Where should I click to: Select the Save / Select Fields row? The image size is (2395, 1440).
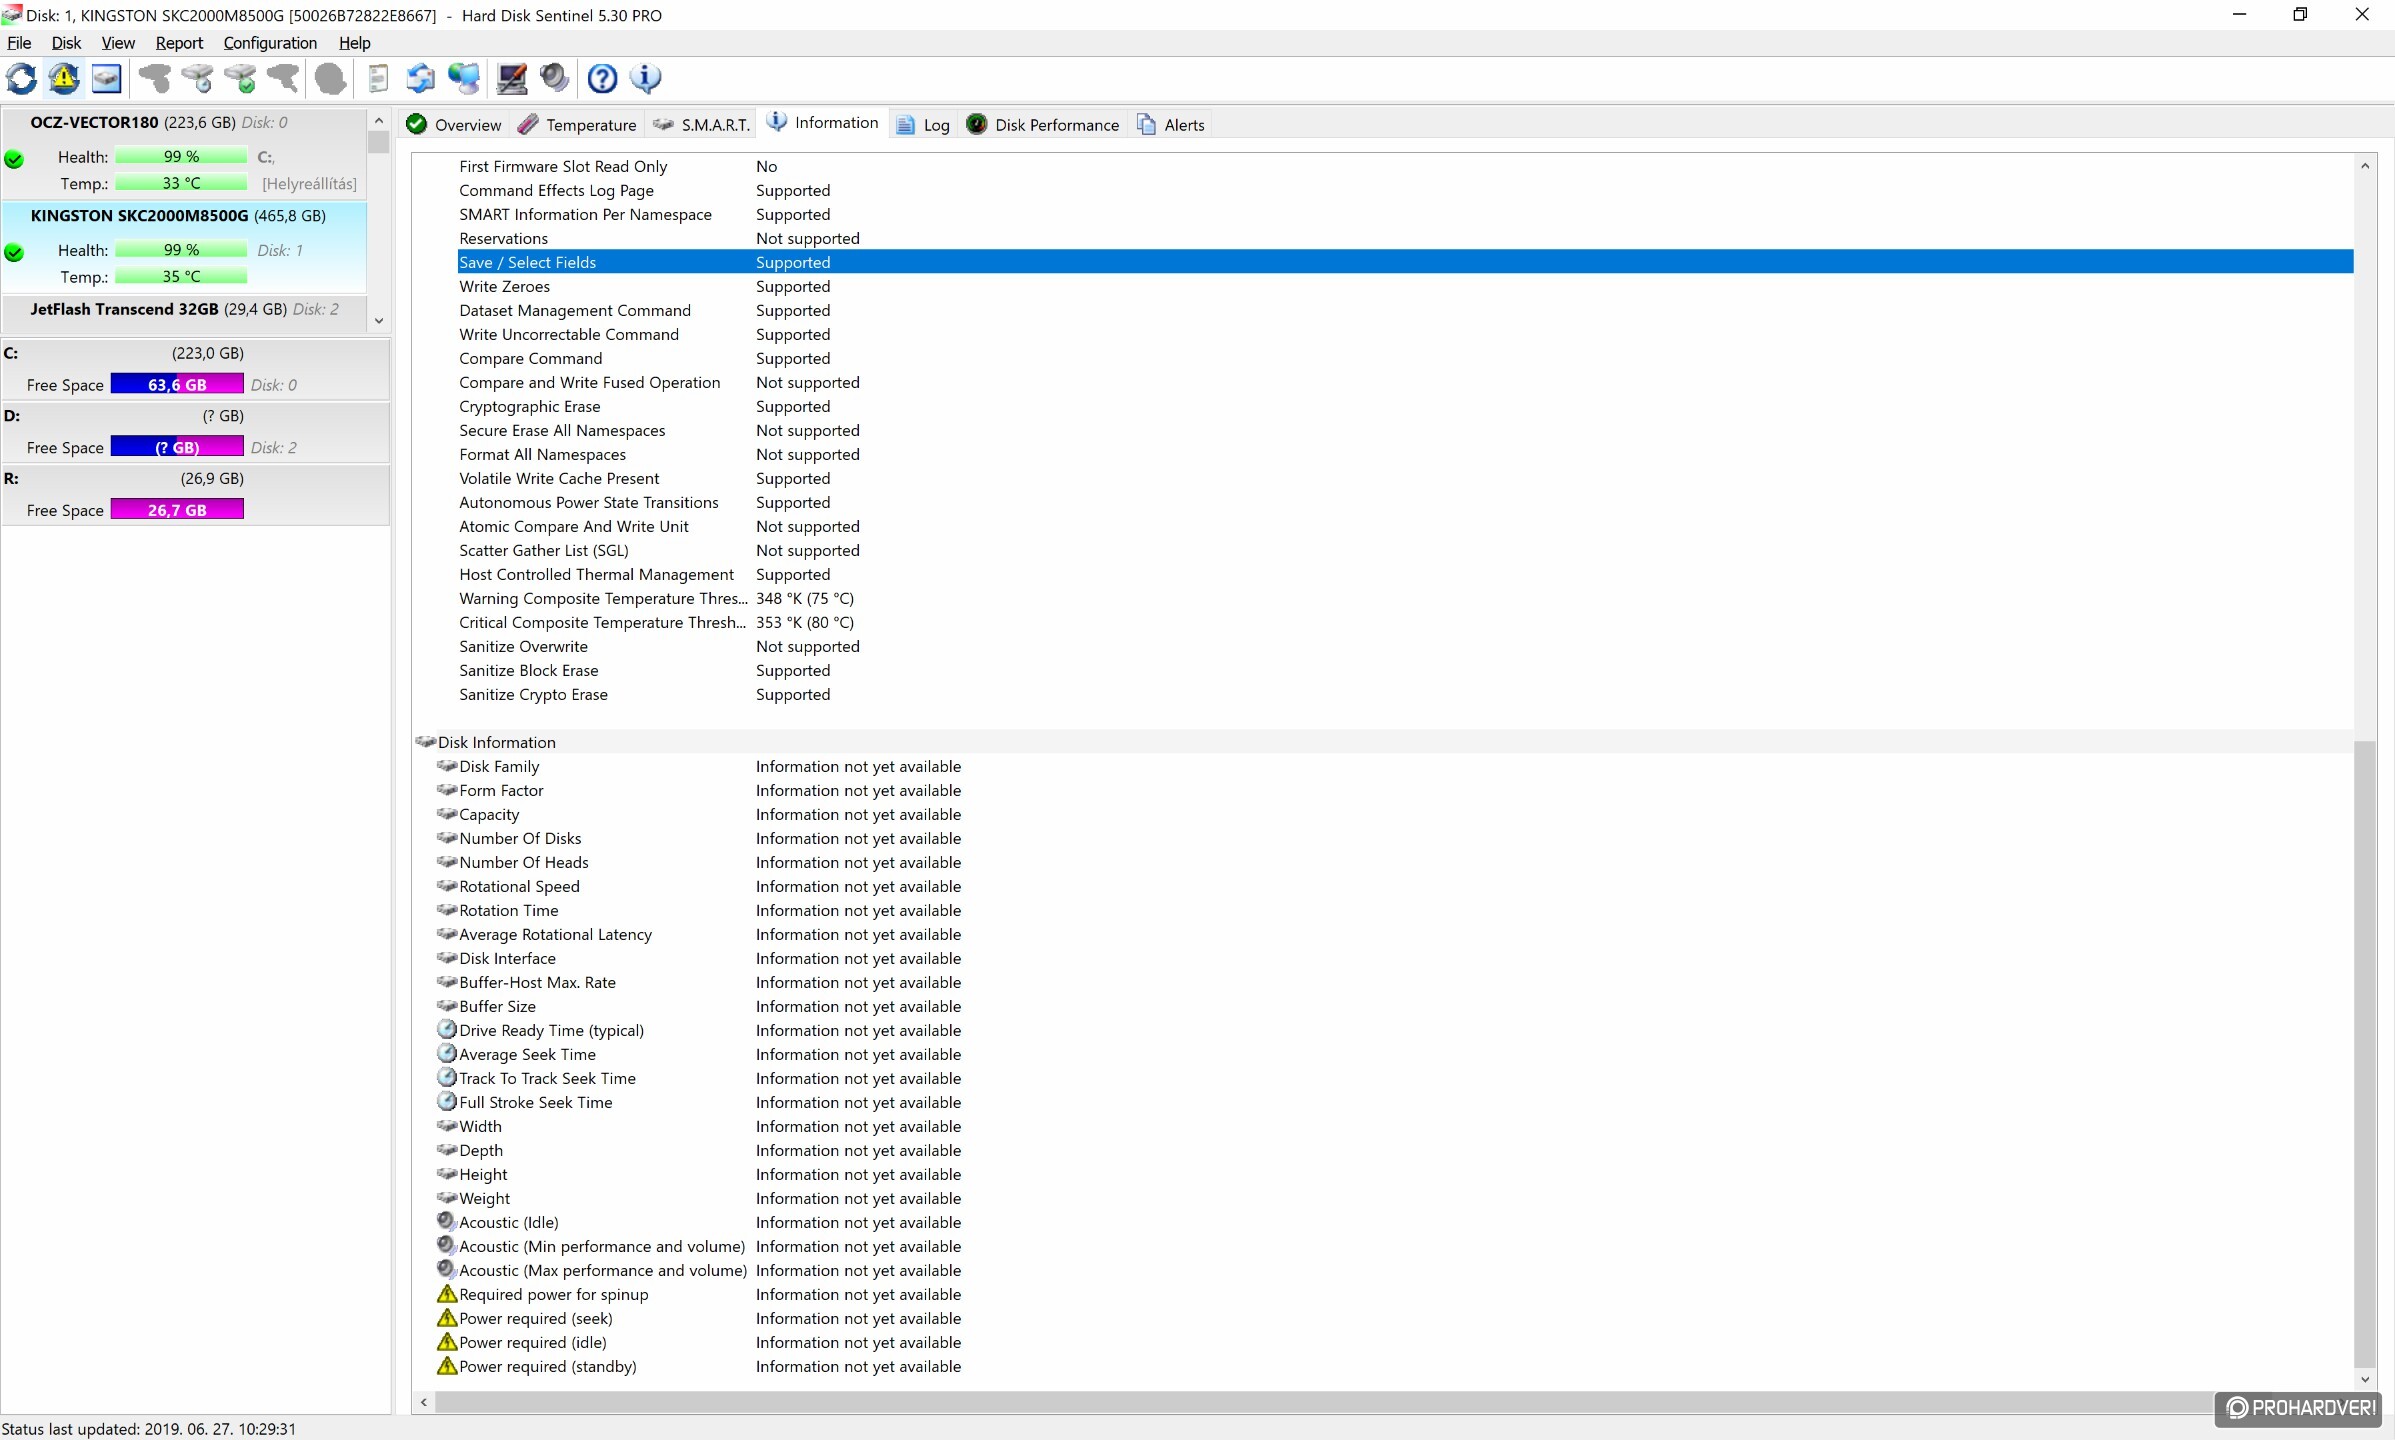[x=1404, y=262]
